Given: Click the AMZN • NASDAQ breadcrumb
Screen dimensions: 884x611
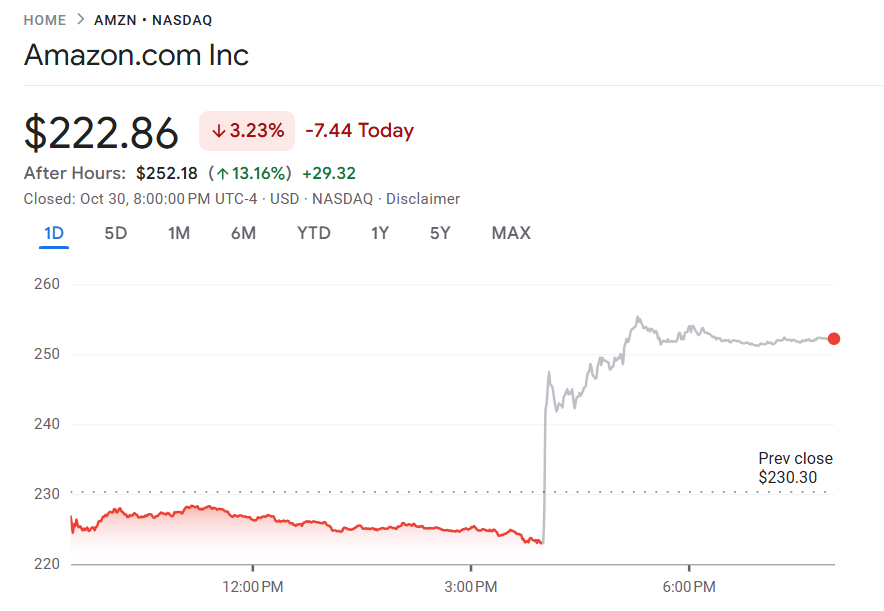Looking at the screenshot, I should point(153,20).
